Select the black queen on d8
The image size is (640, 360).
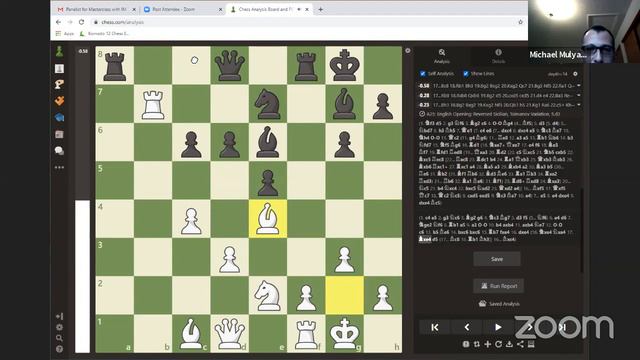[229, 66]
